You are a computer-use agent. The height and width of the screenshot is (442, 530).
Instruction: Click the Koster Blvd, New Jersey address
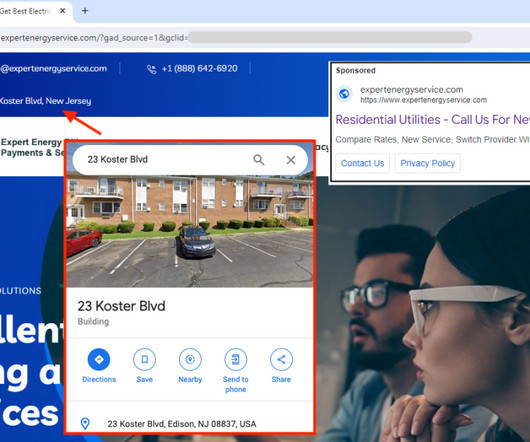tap(45, 101)
